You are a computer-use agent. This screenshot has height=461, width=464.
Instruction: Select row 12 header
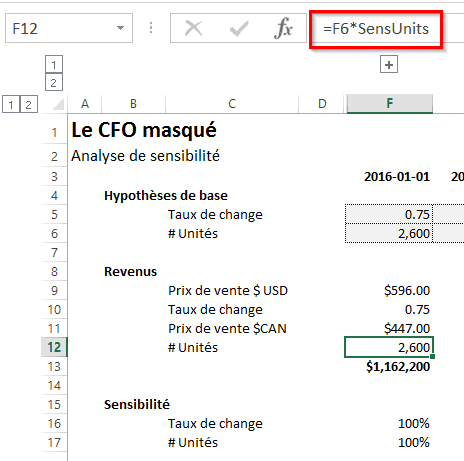click(54, 347)
